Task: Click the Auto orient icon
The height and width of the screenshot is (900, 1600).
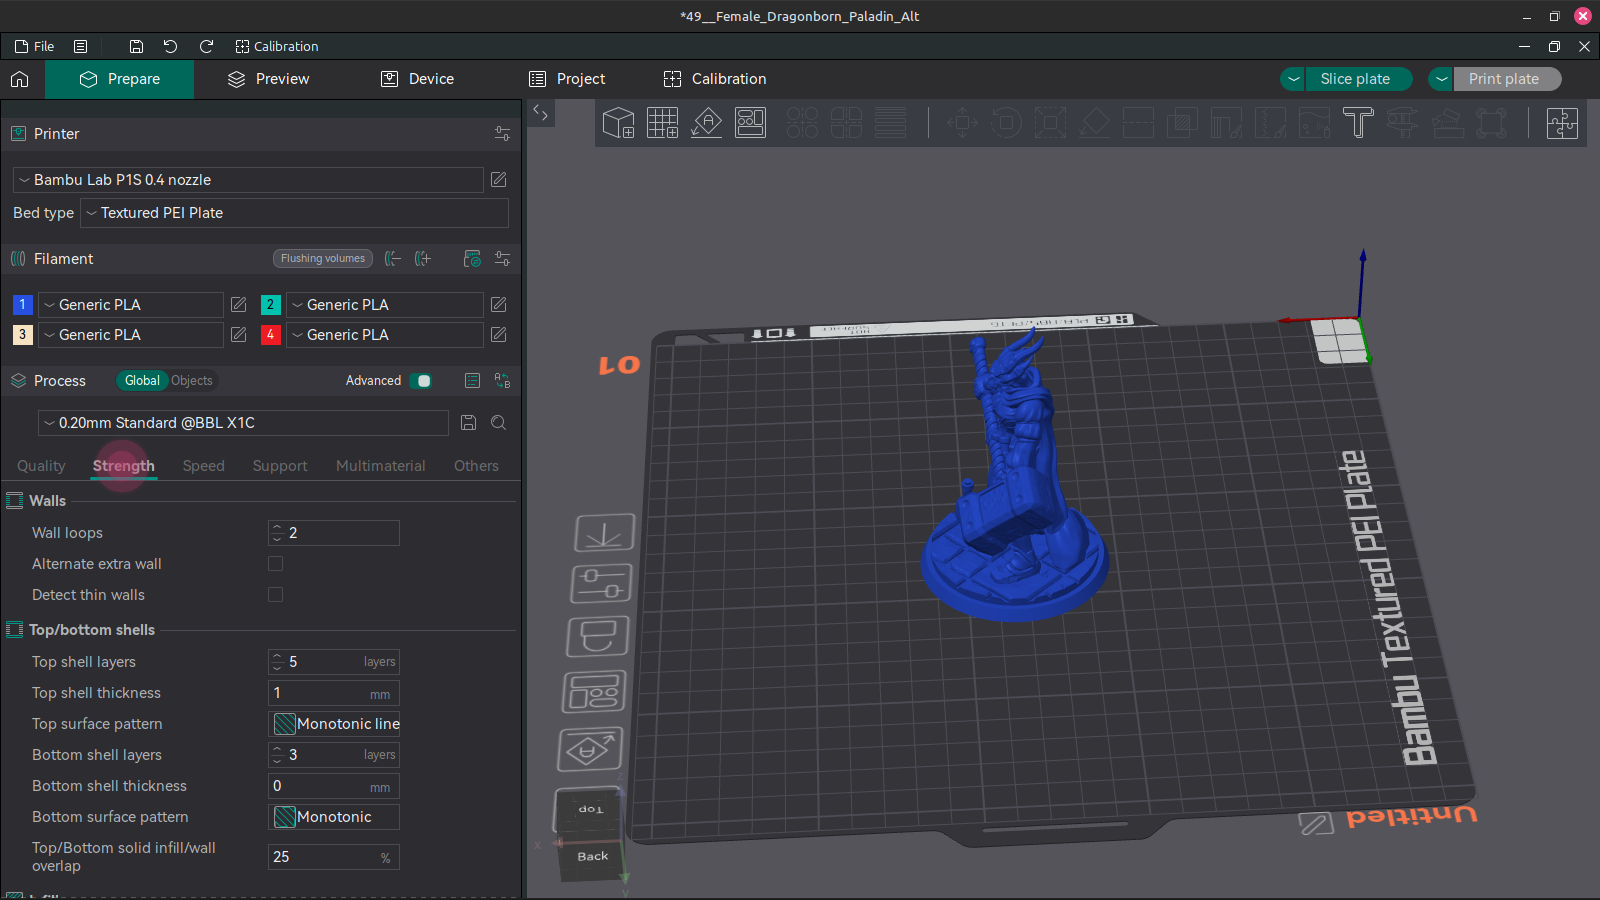Action: coord(706,123)
